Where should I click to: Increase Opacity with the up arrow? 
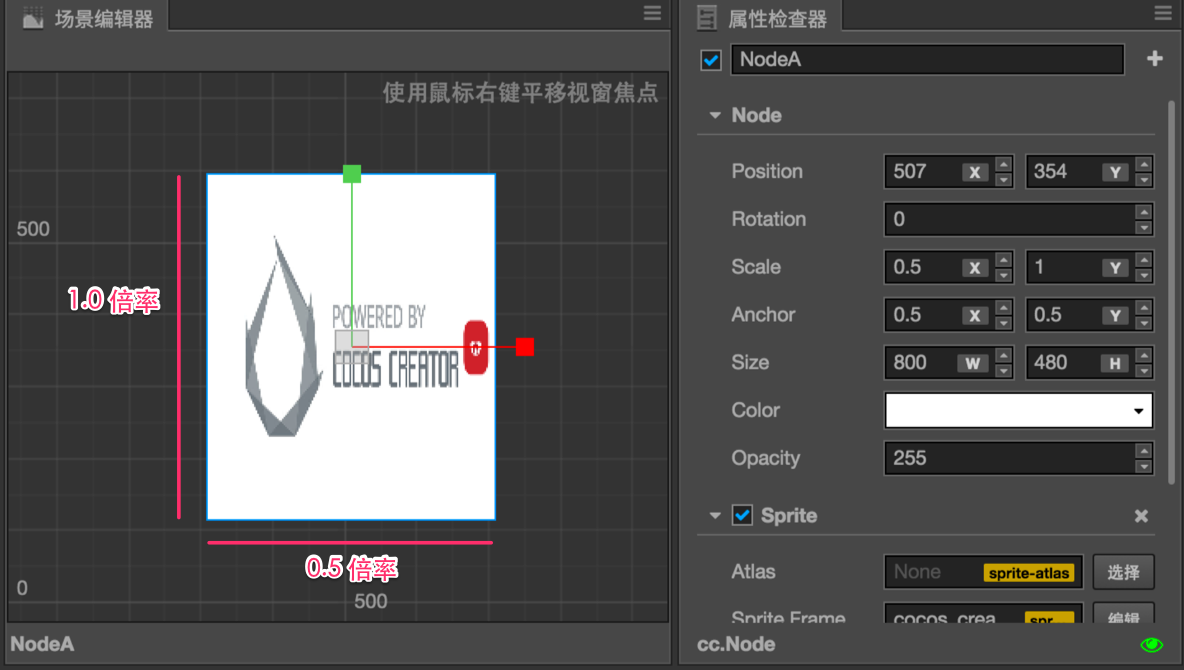pos(1144,450)
